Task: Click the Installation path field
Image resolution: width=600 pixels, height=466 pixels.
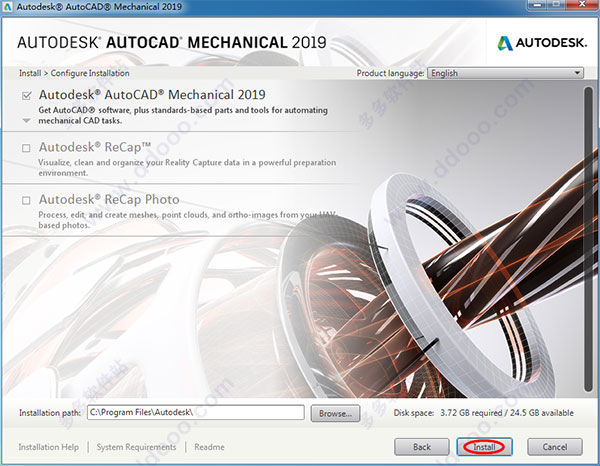Action: click(196, 412)
